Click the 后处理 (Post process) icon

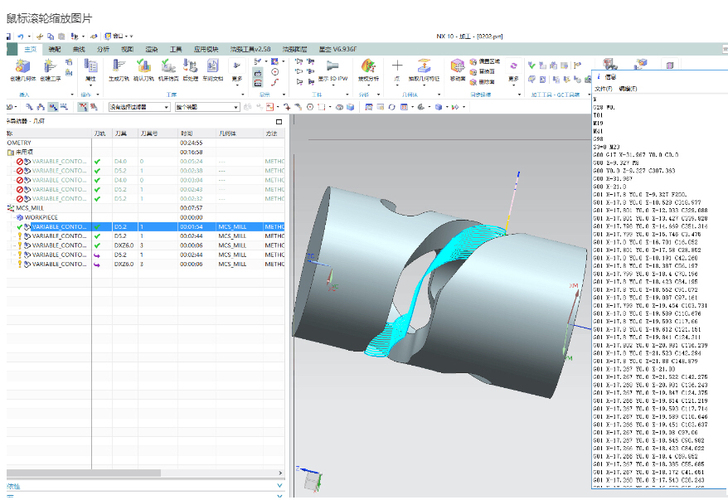coord(190,67)
